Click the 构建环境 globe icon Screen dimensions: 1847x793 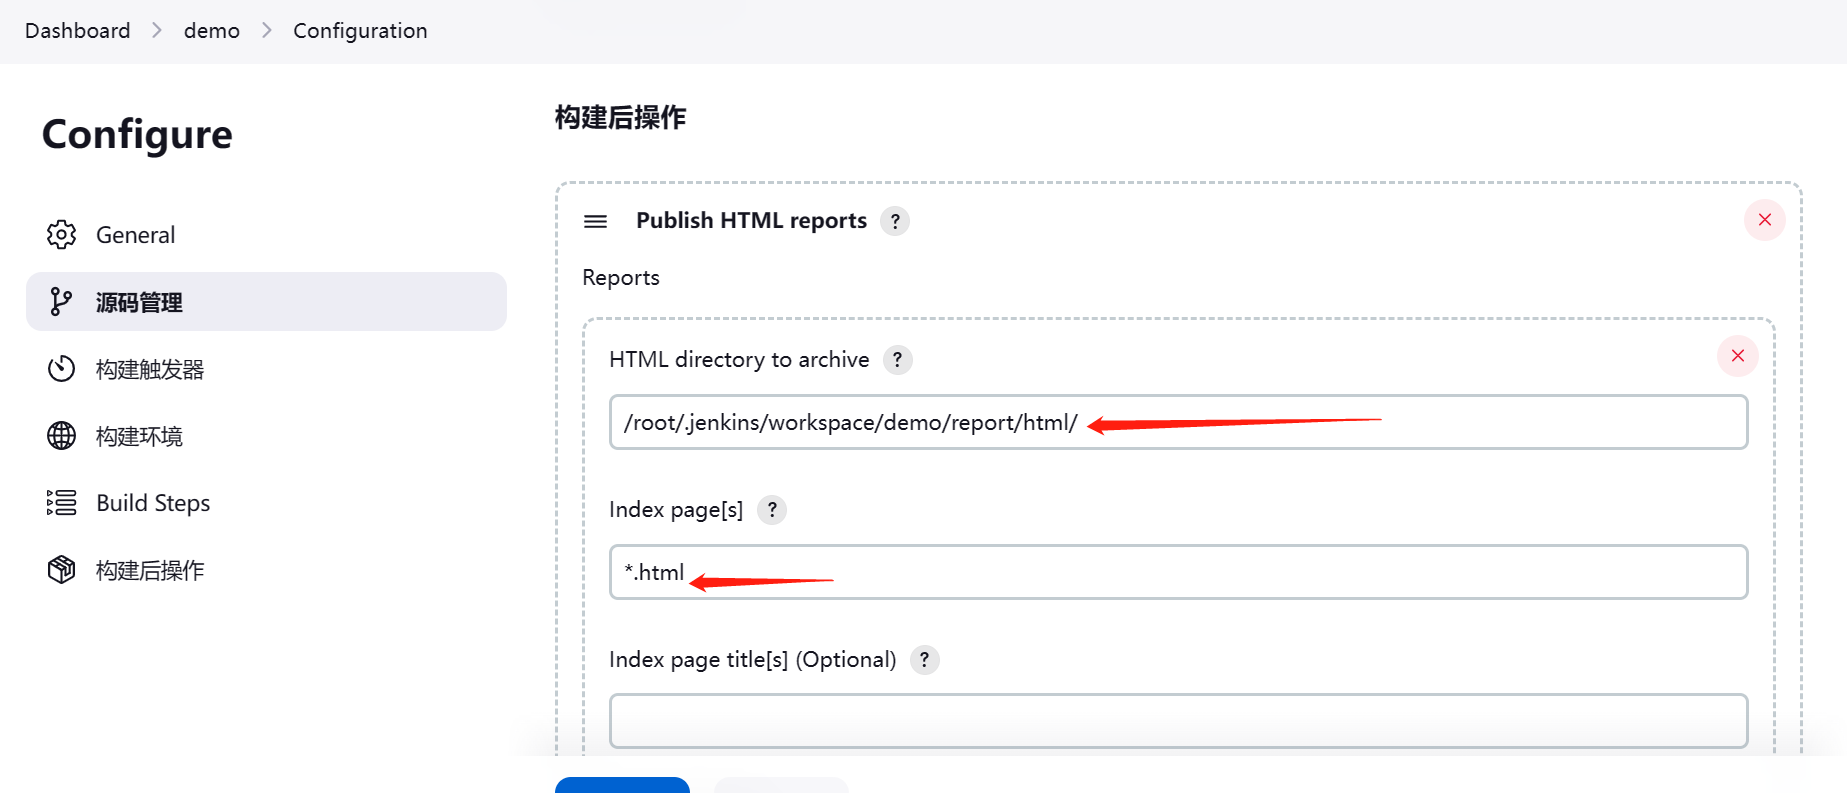[x=61, y=436]
